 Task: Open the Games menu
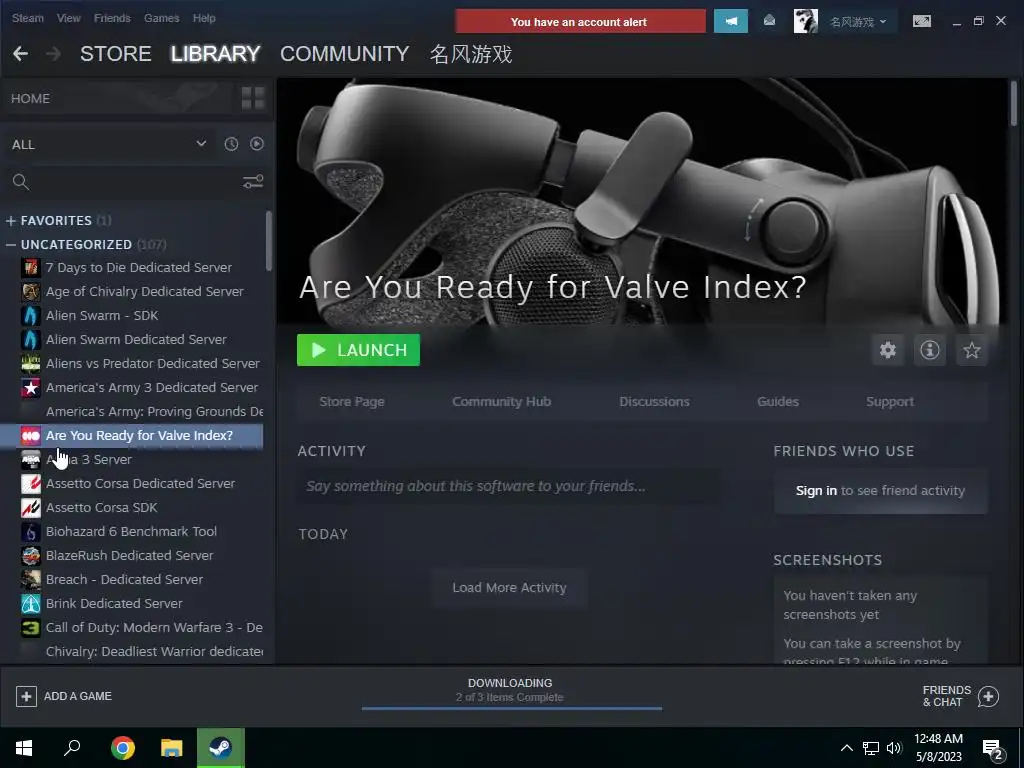coord(161,18)
